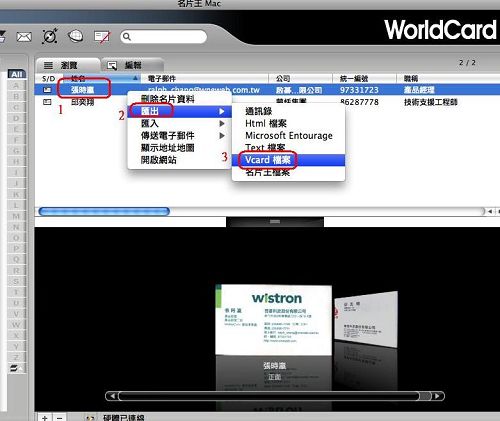This screenshot has width=500, height=421.
Task: Choose Vcard 檔案 from export submenu
Action: (288, 160)
